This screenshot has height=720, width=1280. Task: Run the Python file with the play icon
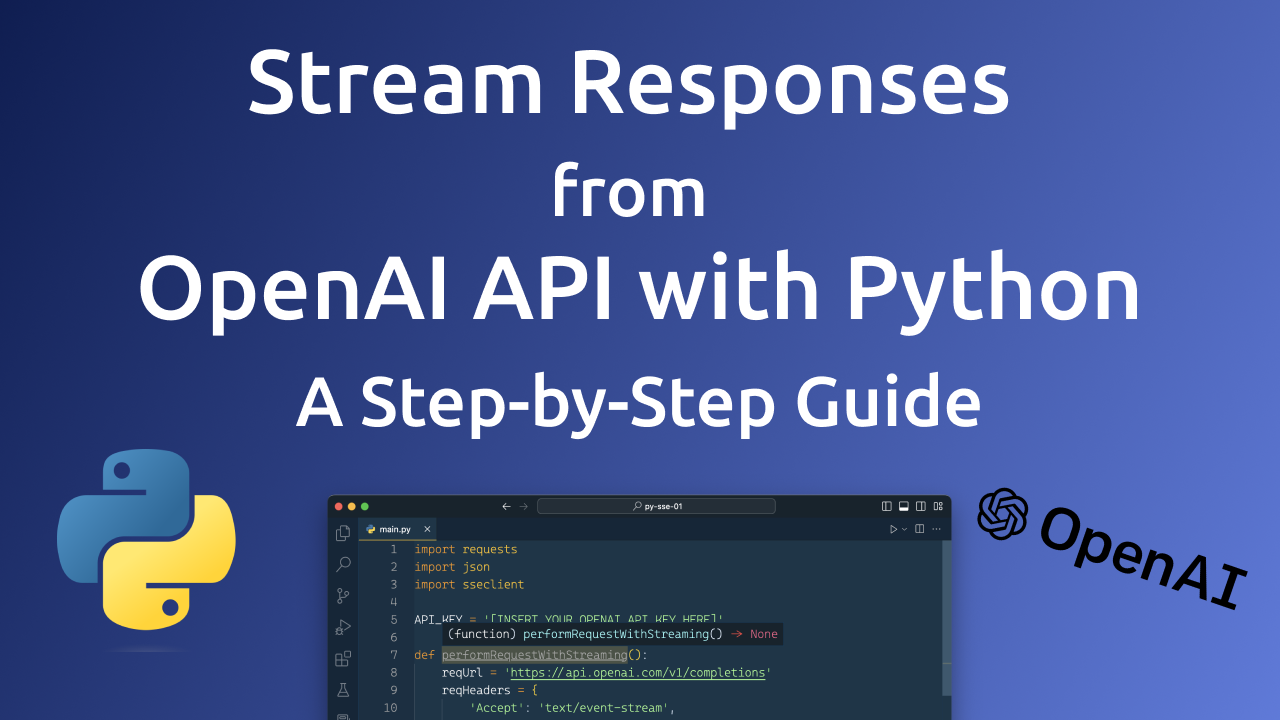(x=894, y=529)
